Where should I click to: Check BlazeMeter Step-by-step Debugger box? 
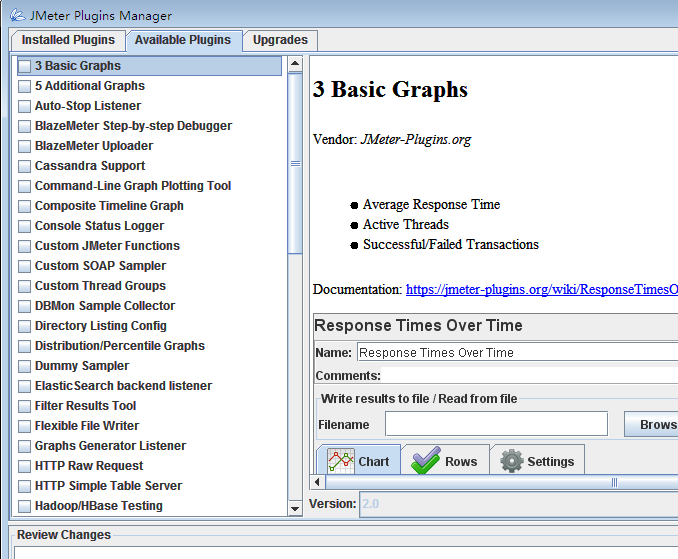[x=25, y=126]
